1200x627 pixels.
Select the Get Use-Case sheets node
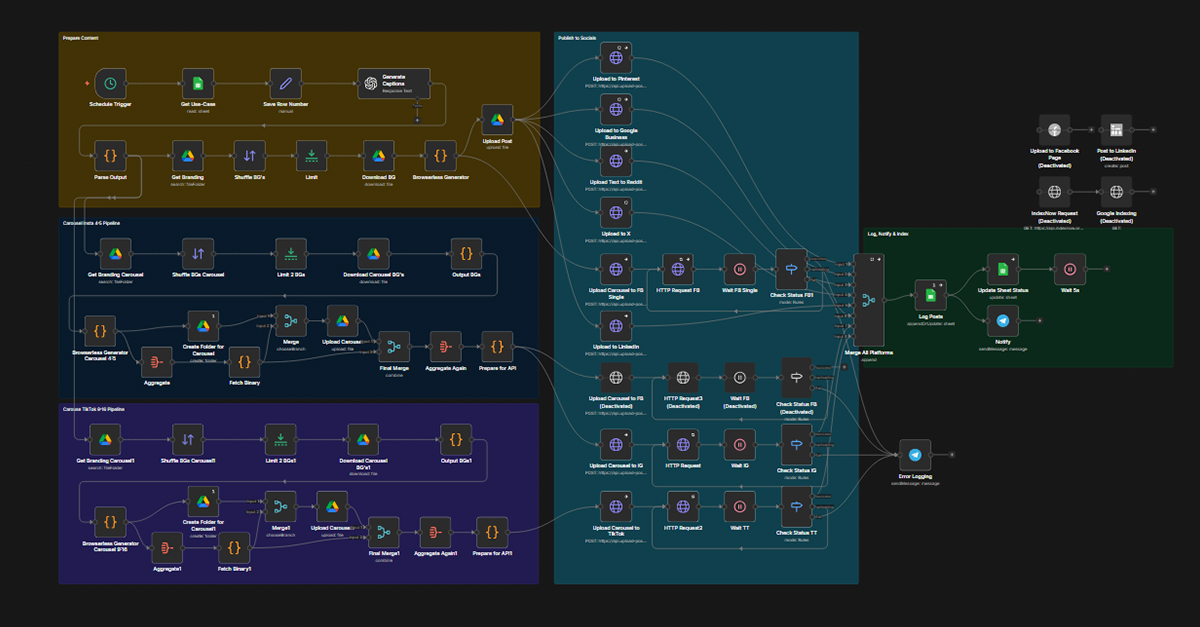tap(198, 83)
